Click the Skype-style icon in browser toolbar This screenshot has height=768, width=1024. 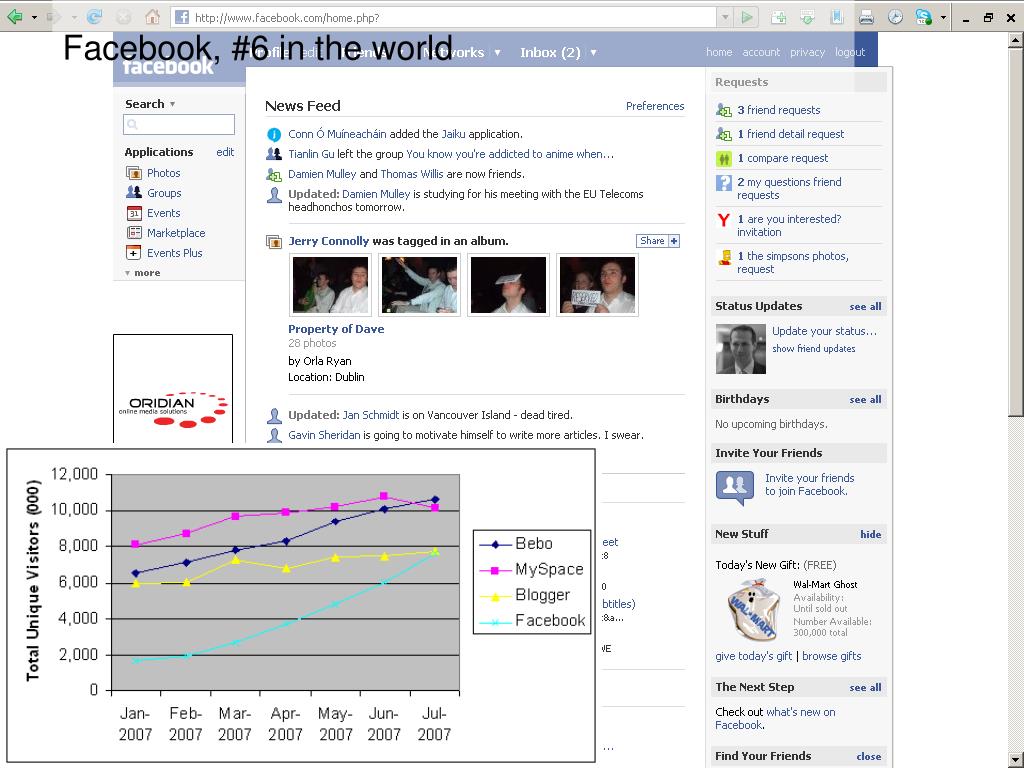923,17
